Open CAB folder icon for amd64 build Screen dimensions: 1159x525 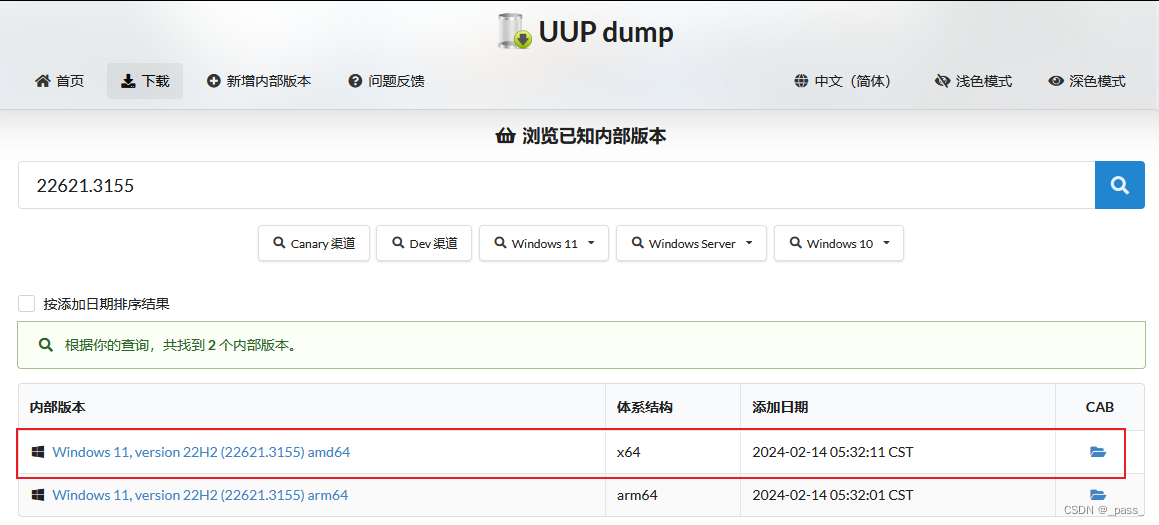point(1098,452)
